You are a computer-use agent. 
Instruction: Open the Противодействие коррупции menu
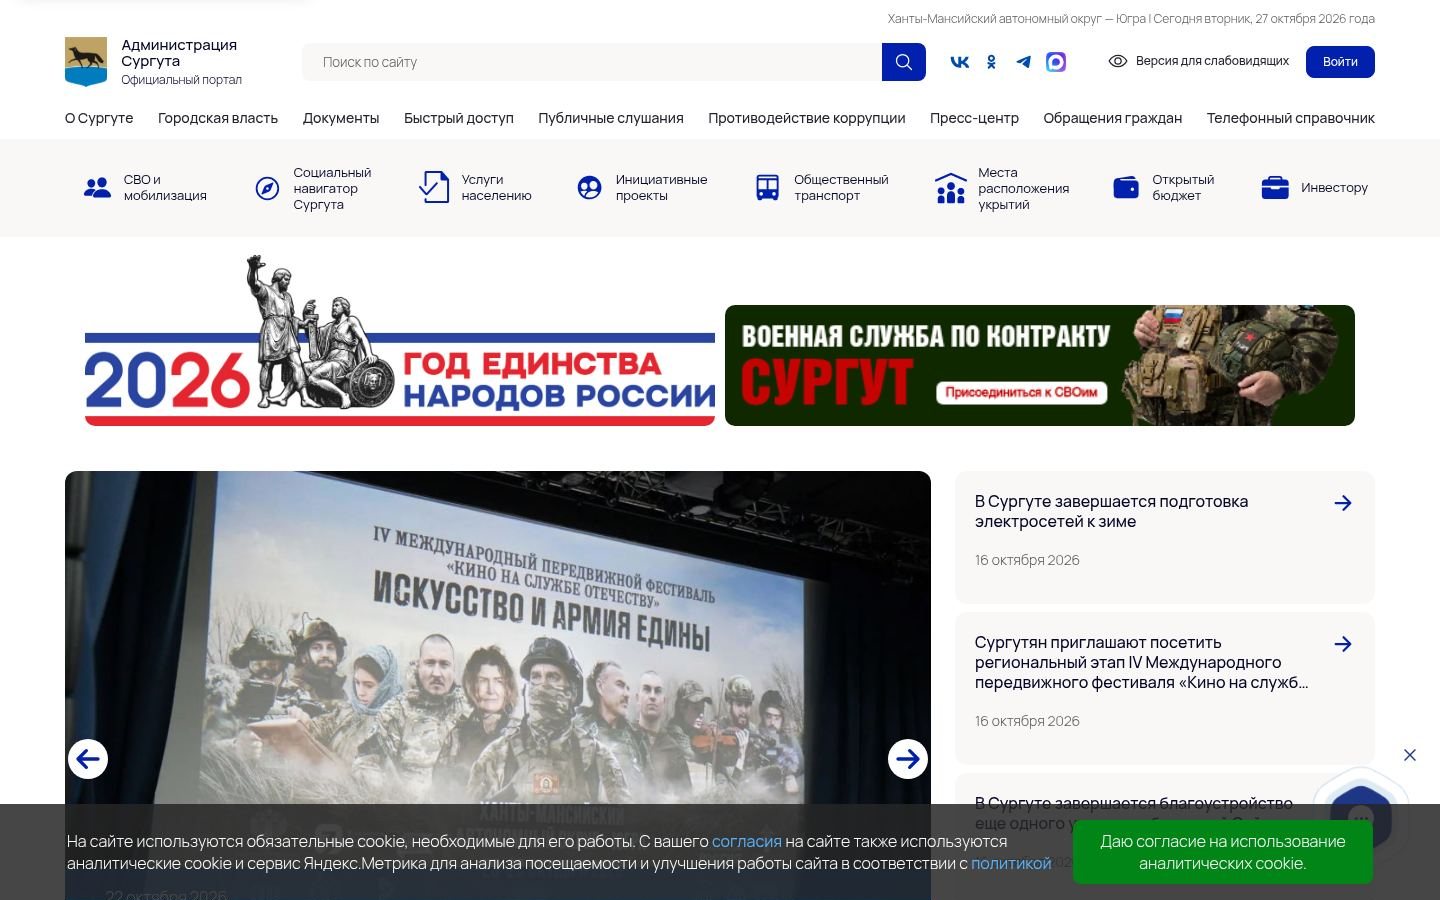[x=807, y=118]
